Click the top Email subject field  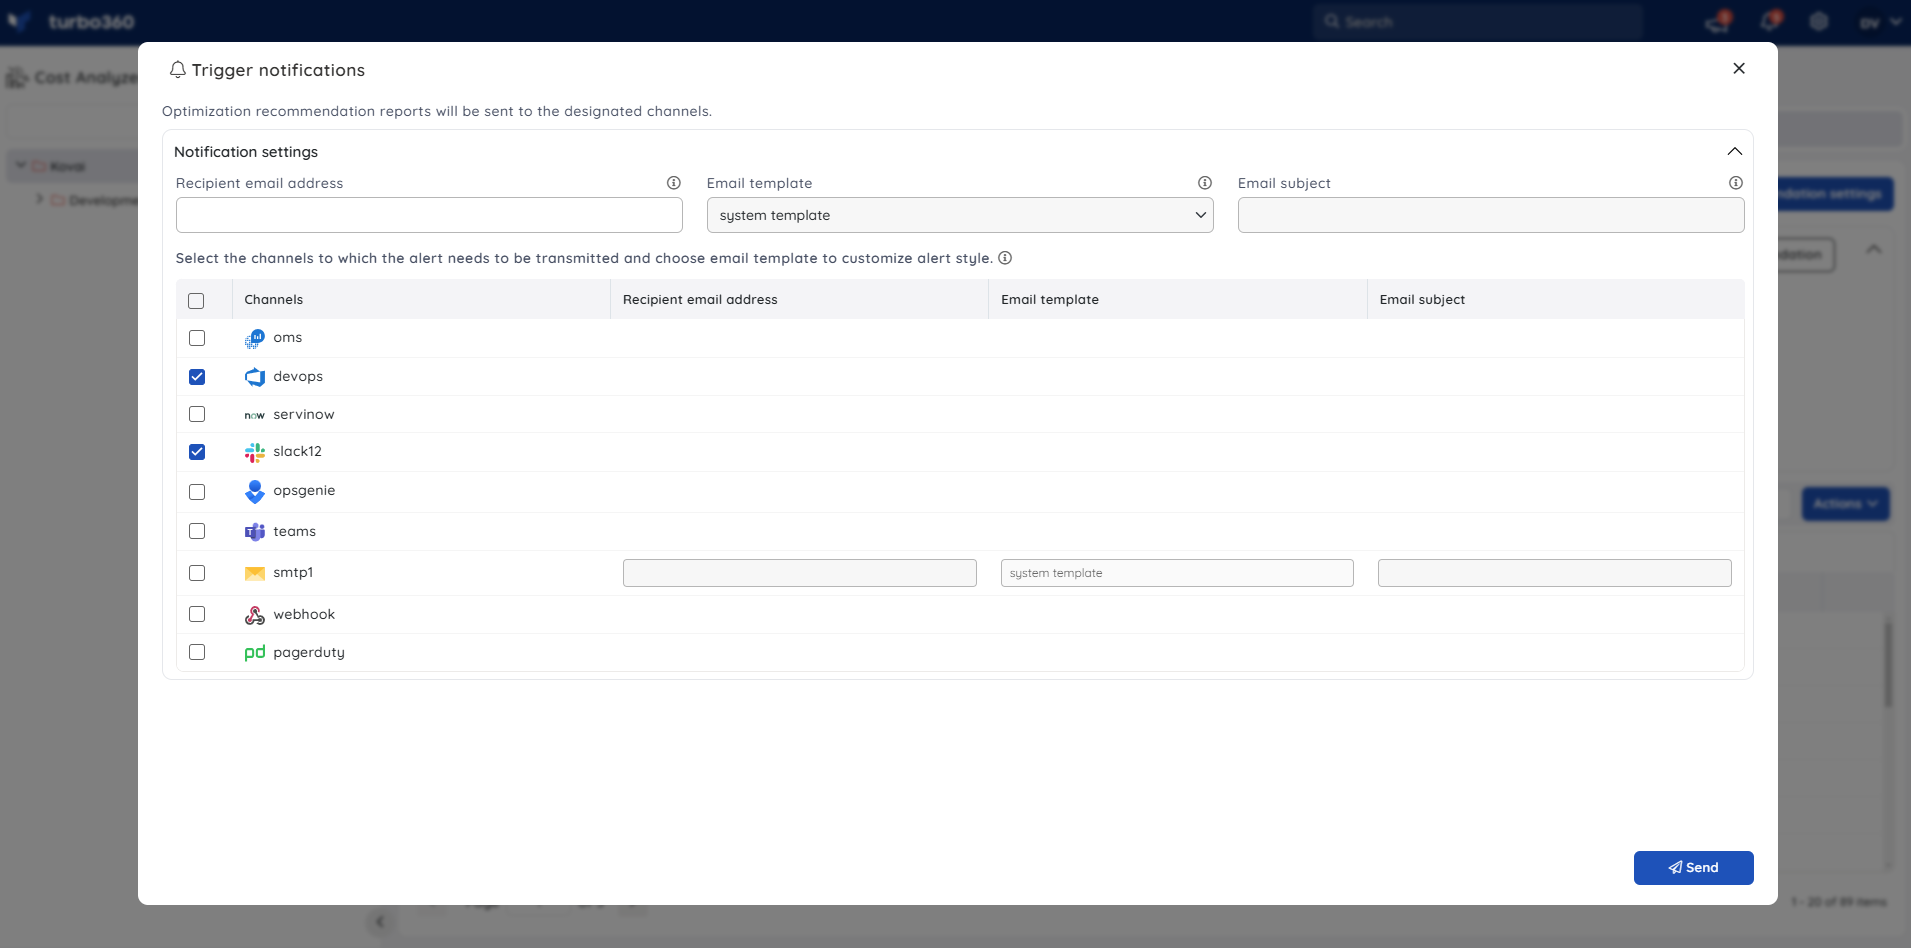tap(1491, 215)
